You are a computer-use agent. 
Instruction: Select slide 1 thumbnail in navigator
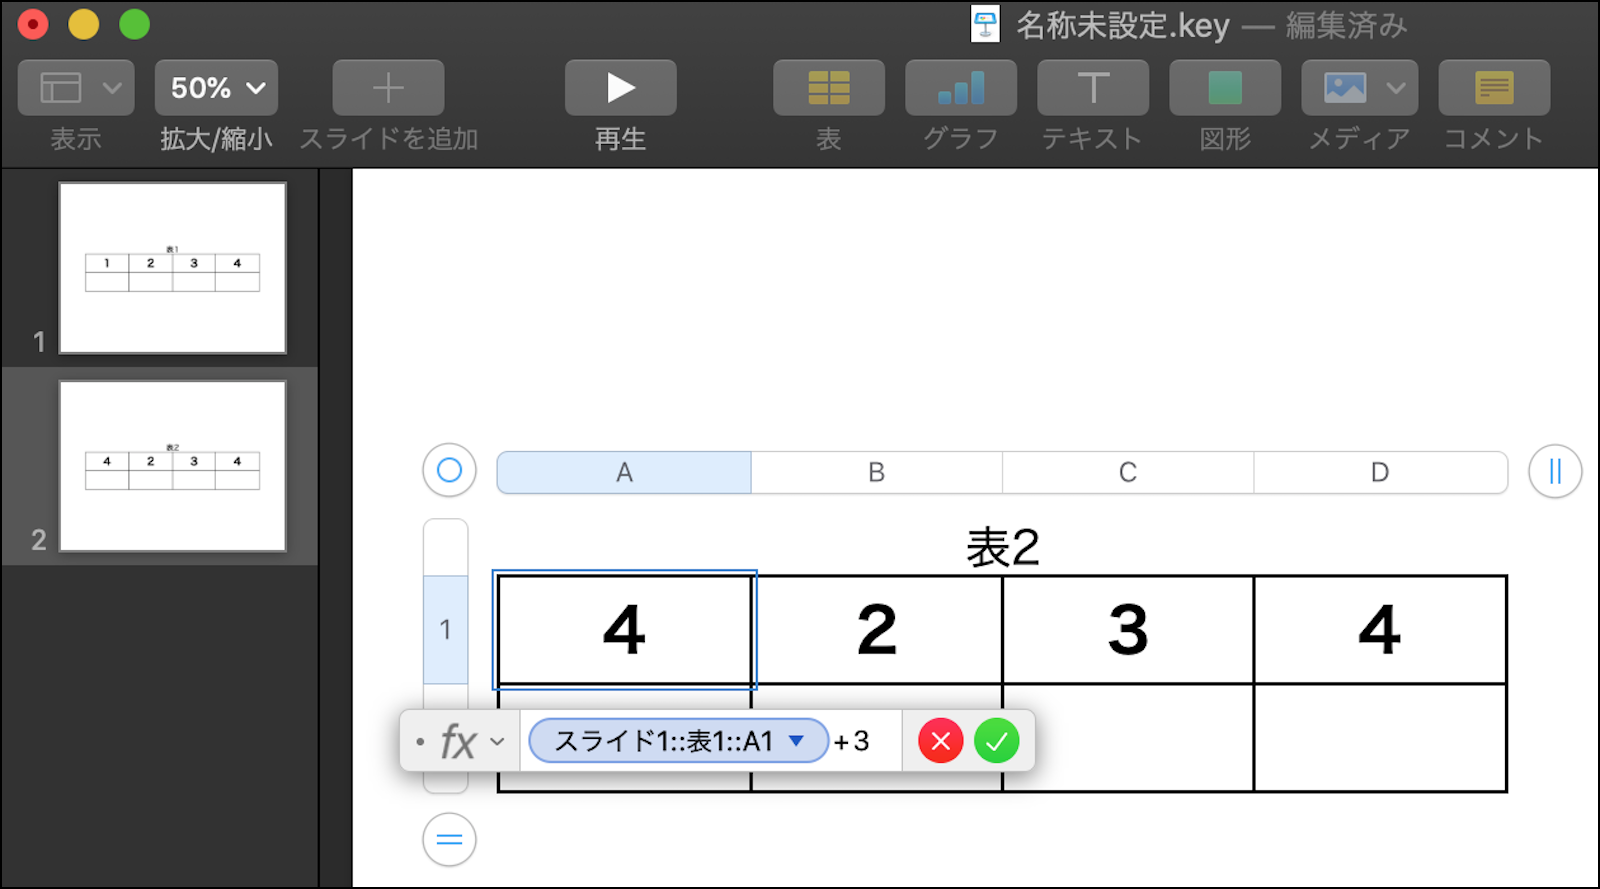(172, 268)
